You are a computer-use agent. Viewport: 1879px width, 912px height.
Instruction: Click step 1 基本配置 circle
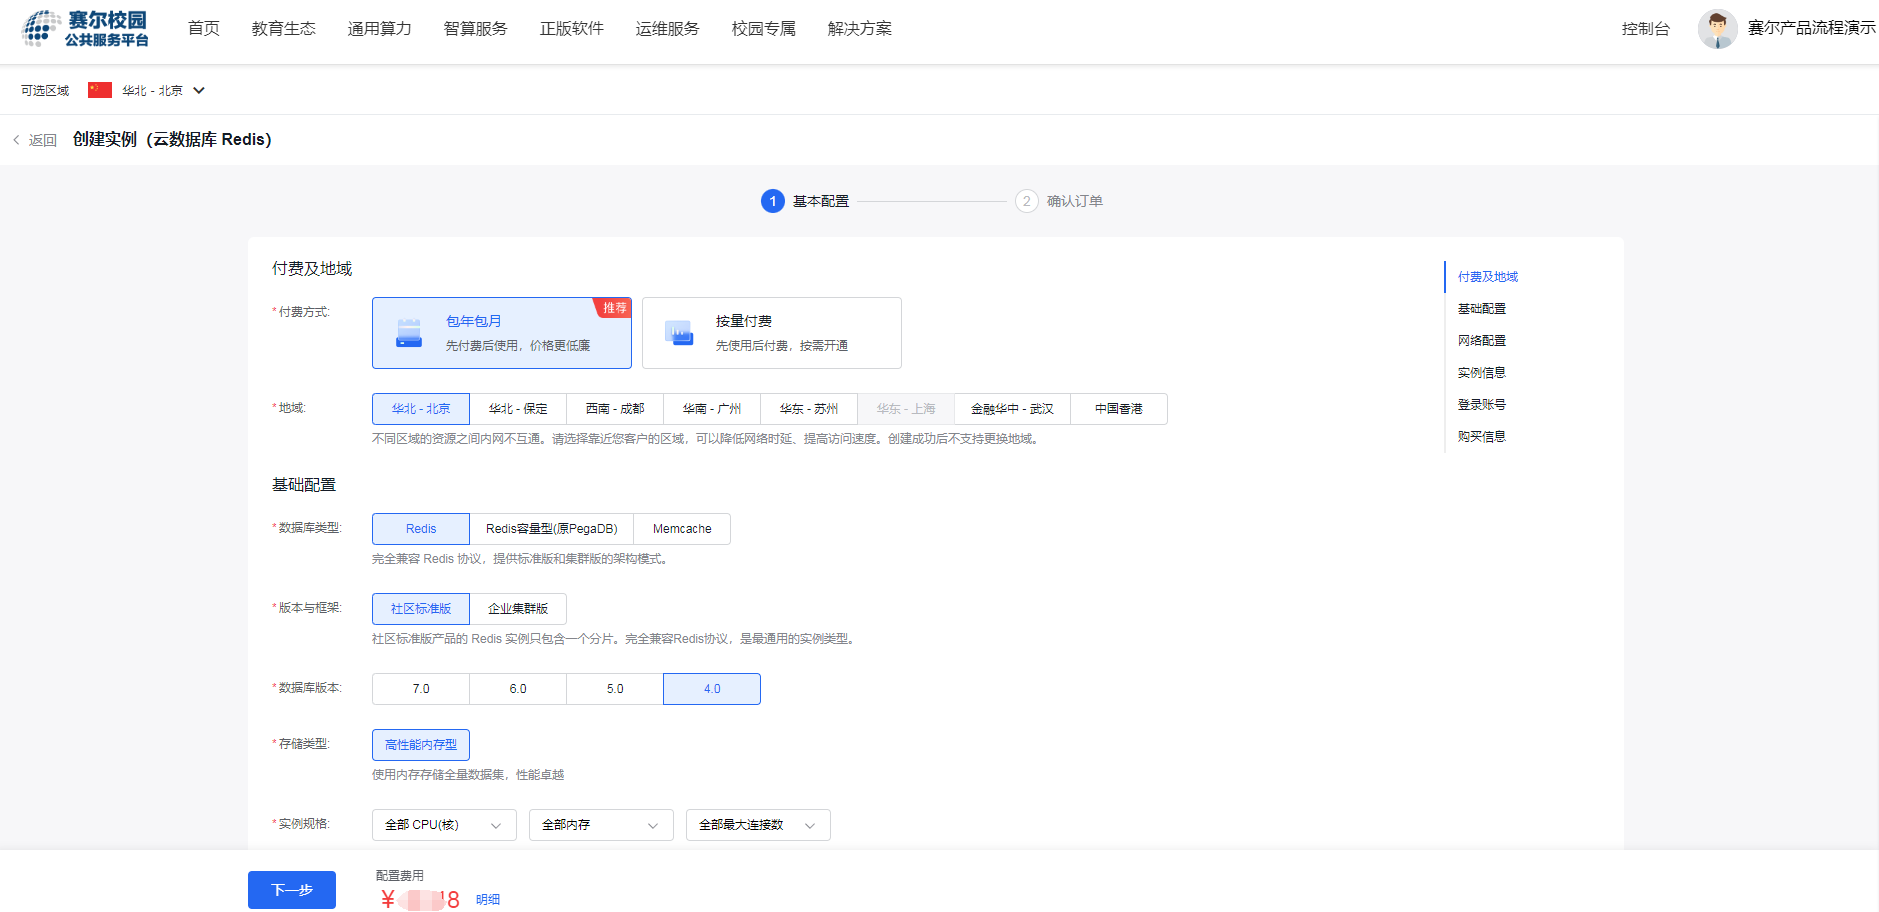click(772, 201)
